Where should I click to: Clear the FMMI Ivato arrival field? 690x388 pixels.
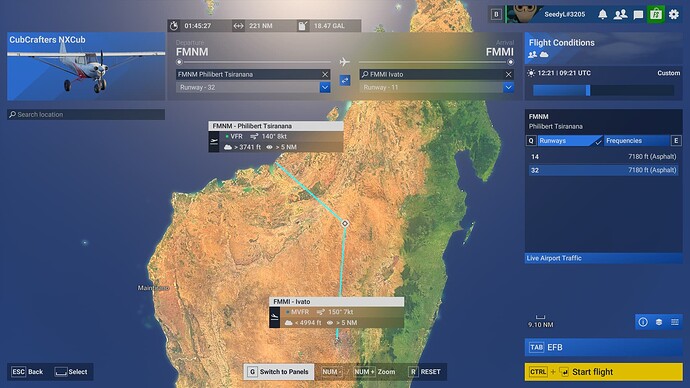coord(508,74)
